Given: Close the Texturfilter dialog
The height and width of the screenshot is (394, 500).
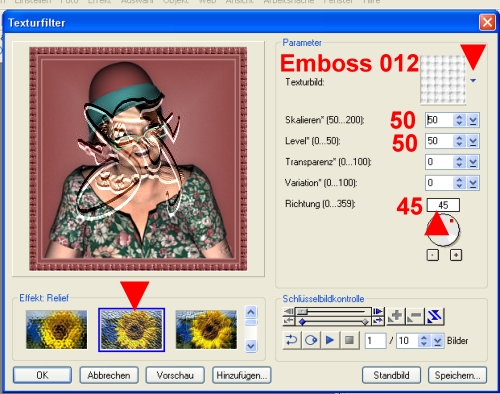Looking at the screenshot, I should pos(487,23).
